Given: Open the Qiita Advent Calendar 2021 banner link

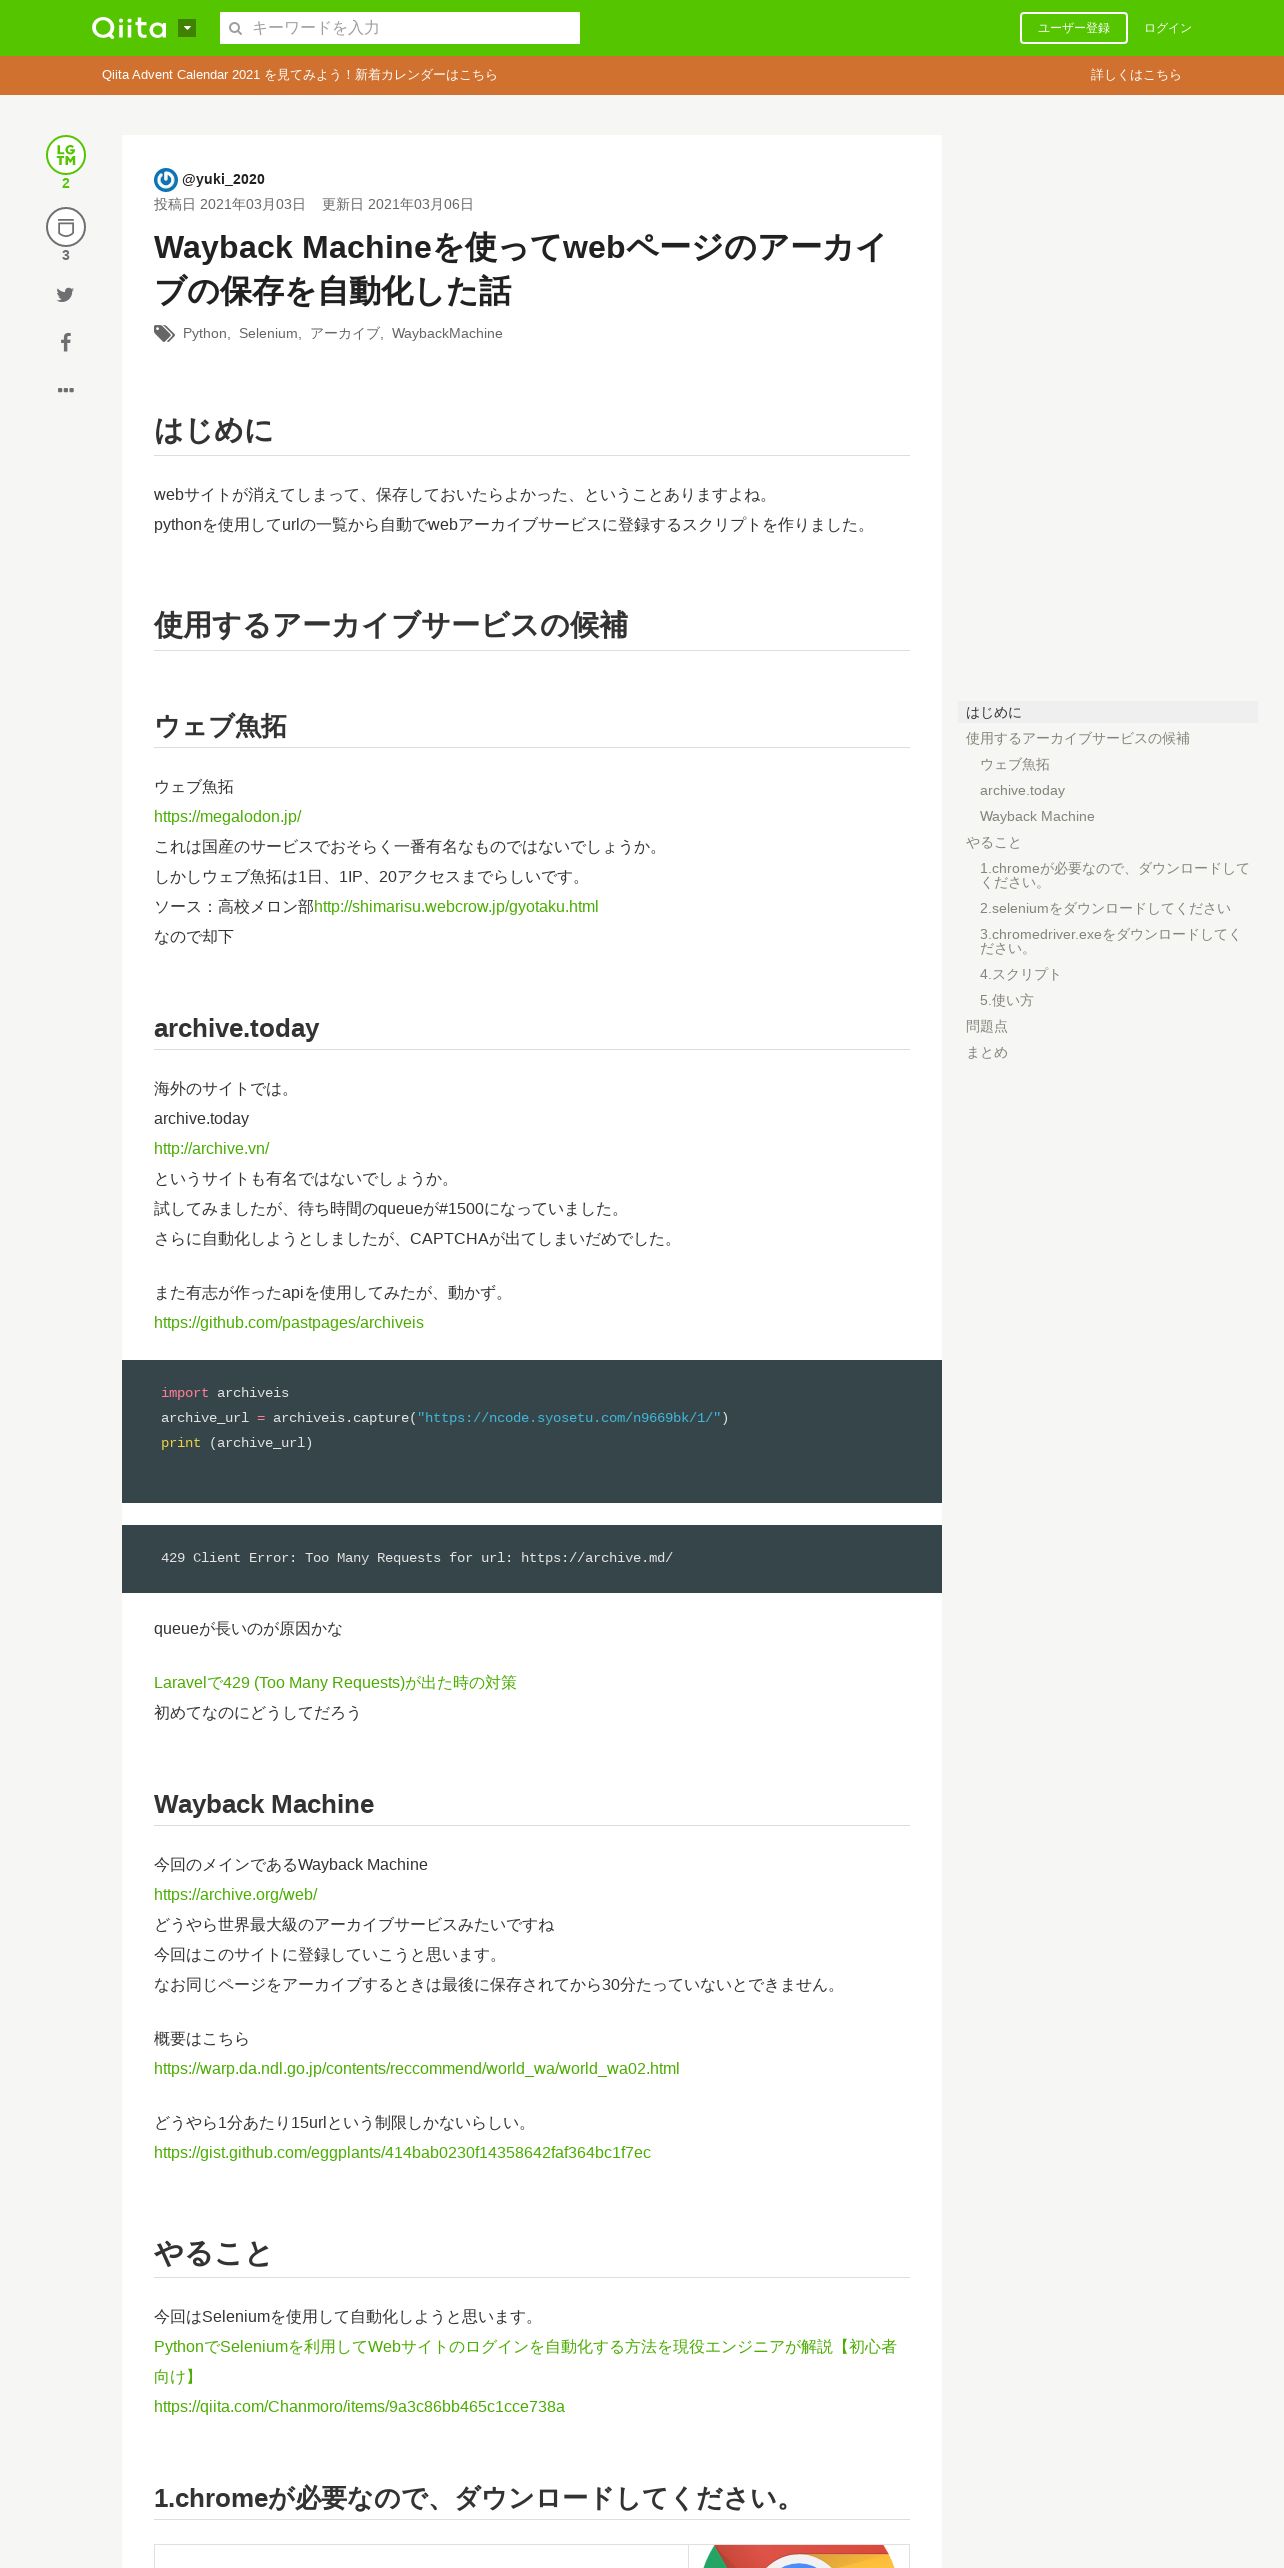Looking at the screenshot, I should 299,75.
